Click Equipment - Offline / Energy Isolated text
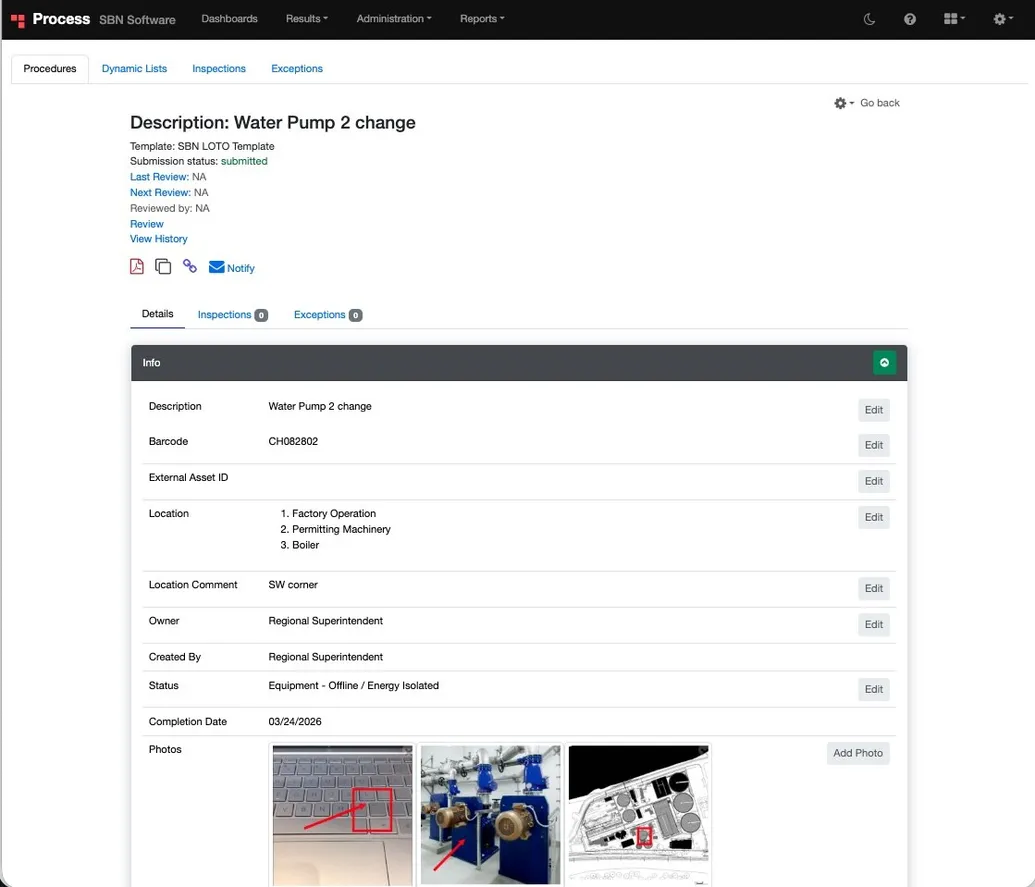Image resolution: width=1035 pixels, height=887 pixels. [x=353, y=686]
